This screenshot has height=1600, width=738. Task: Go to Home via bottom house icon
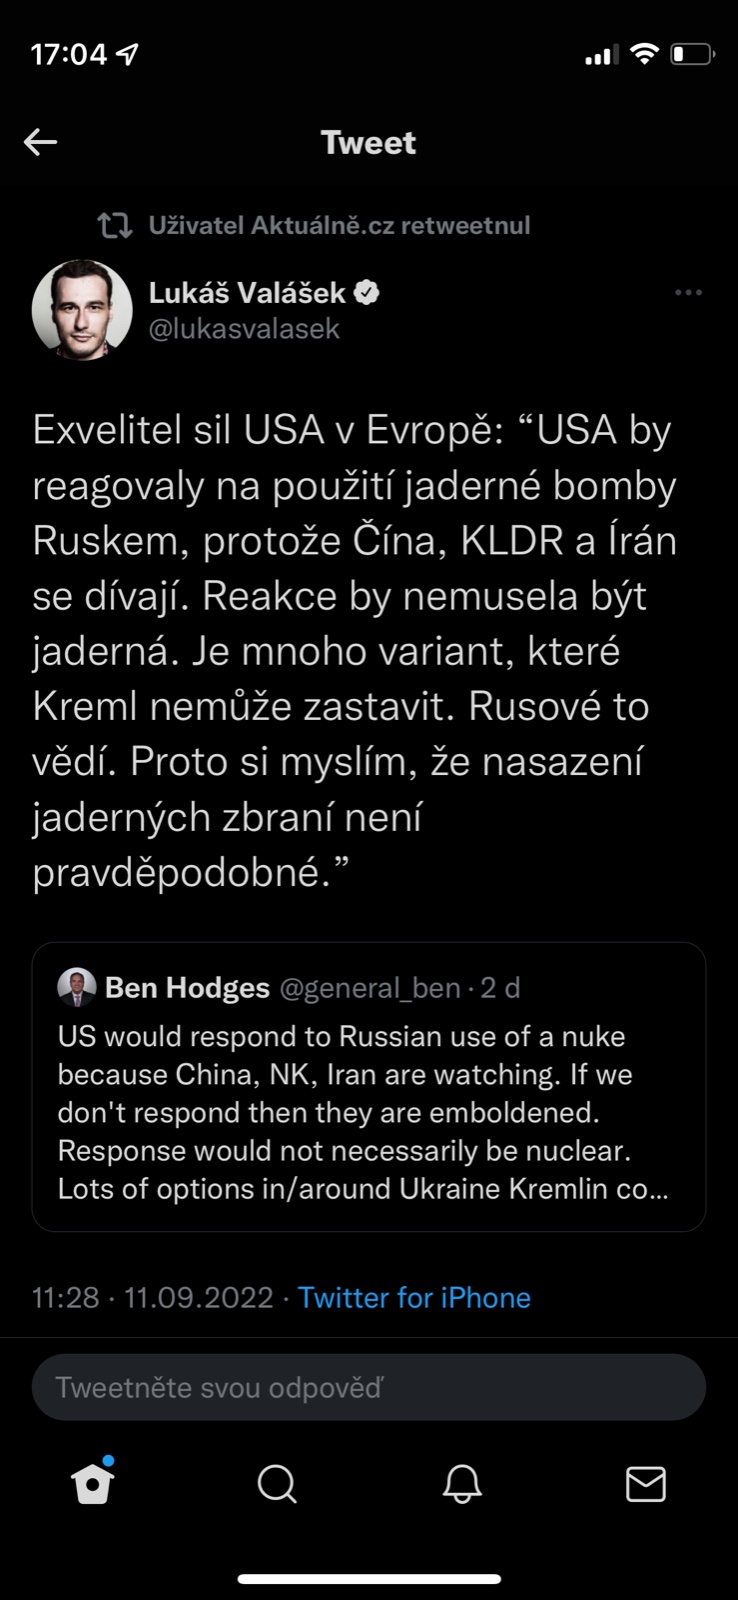tap(93, 1484)
